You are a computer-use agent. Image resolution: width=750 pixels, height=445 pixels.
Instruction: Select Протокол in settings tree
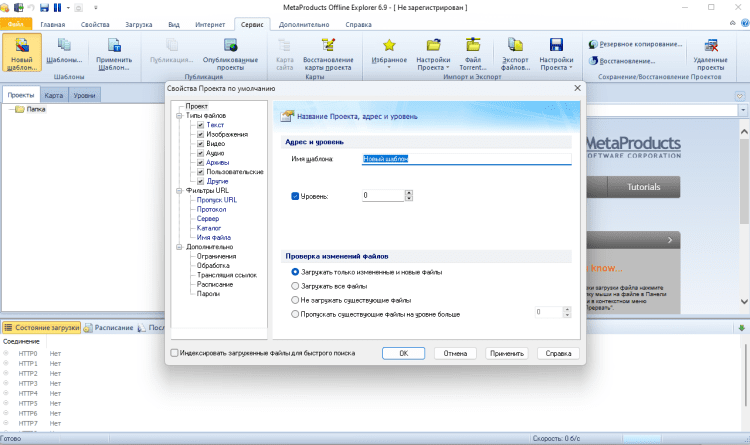[211, 210]
